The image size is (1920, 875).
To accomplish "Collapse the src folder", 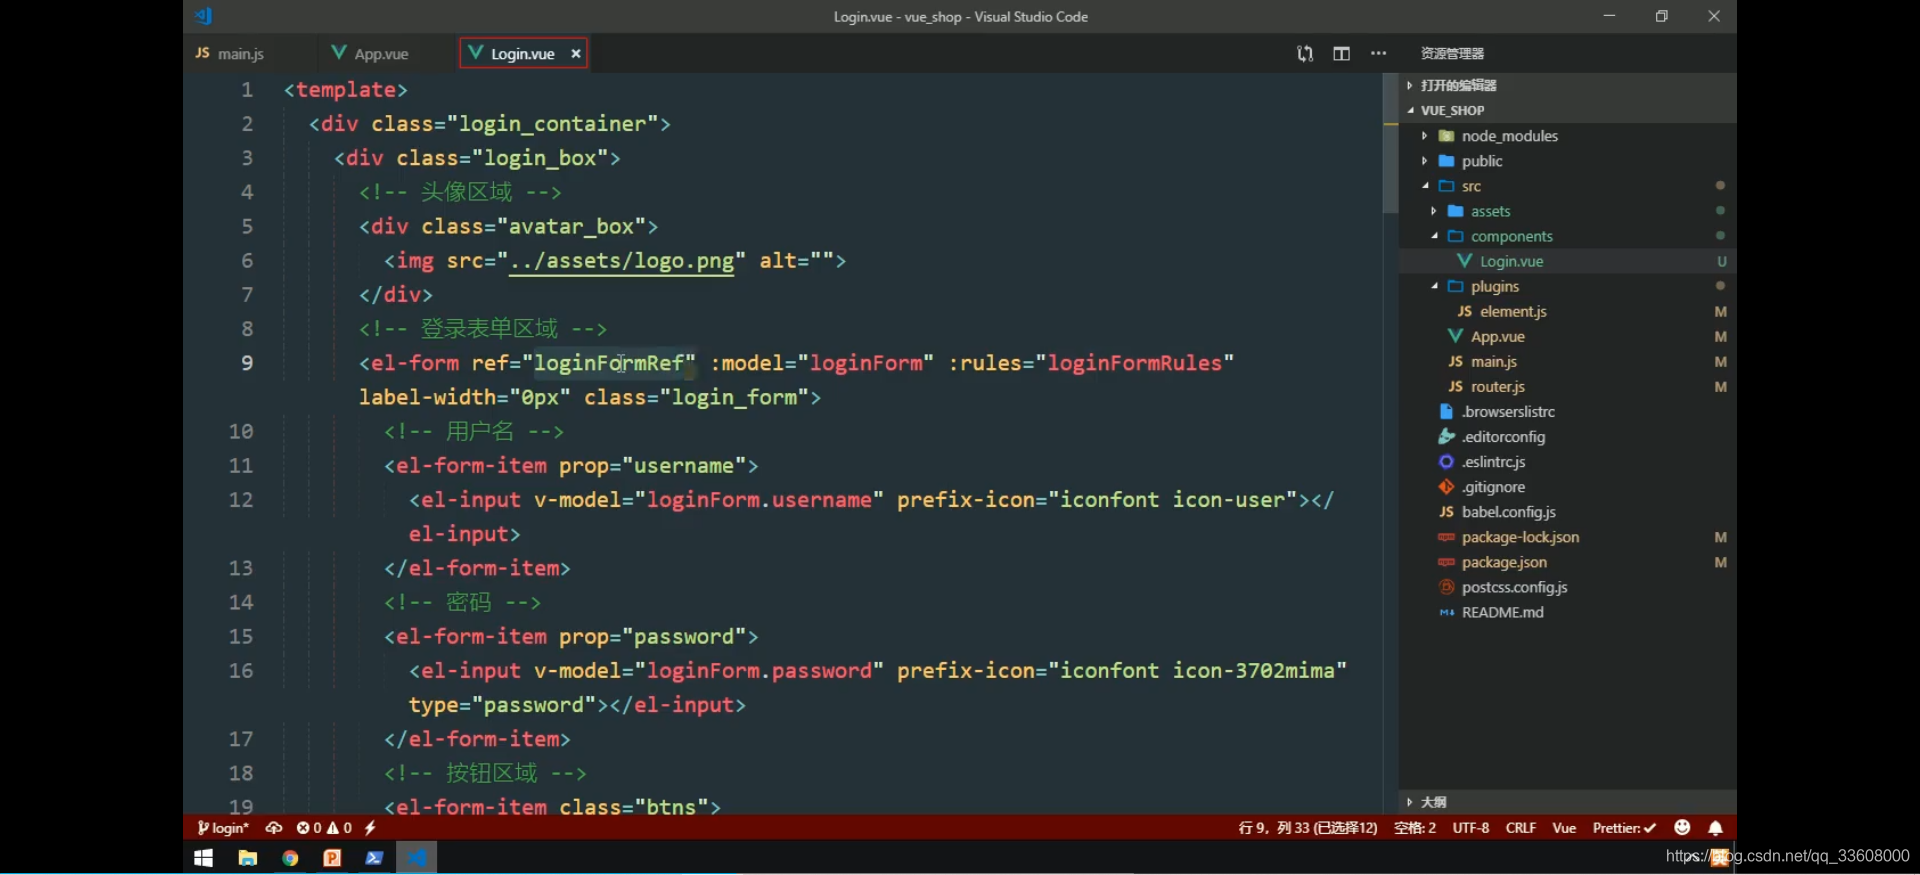I will click(x=1424, y=186).
